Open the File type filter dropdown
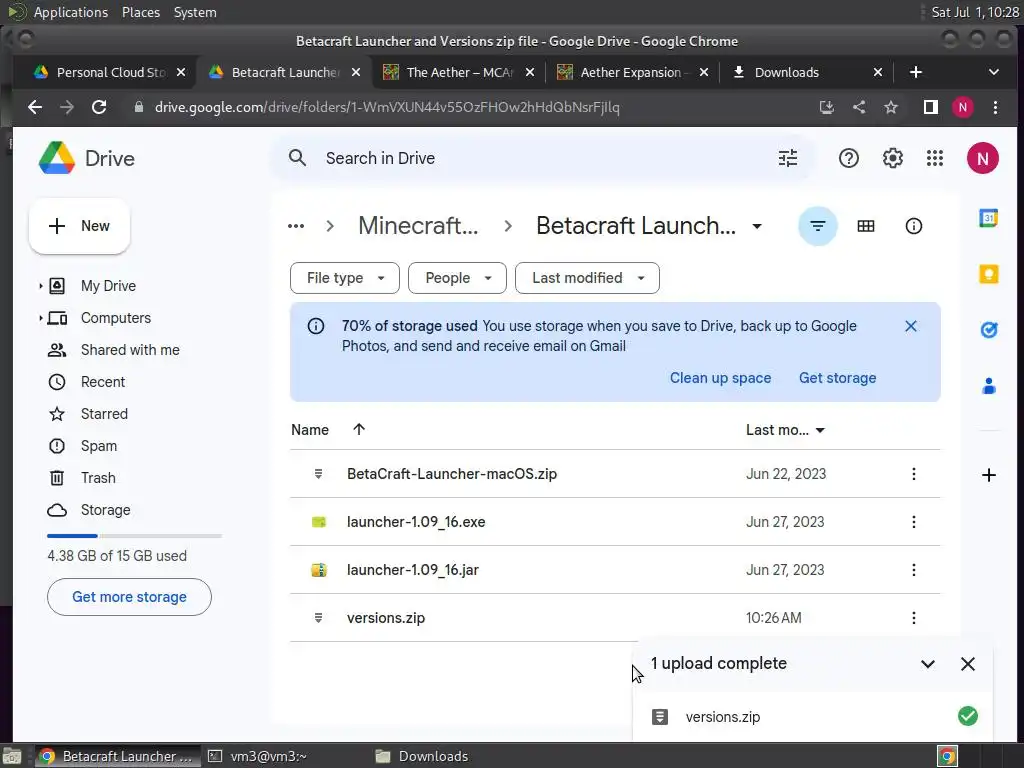Screen dimensions: 1024x768 pos(344,278)
